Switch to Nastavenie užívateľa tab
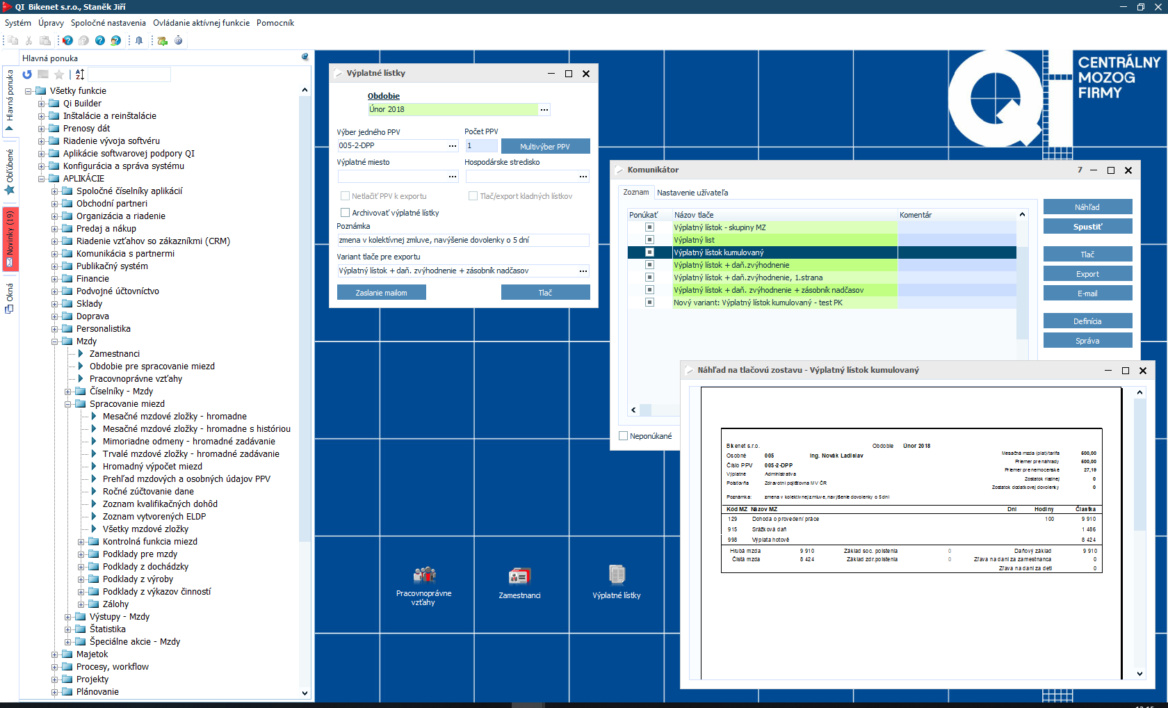Image resolution: width=1168 pixels, height=708 pixels. pos(692,192)
